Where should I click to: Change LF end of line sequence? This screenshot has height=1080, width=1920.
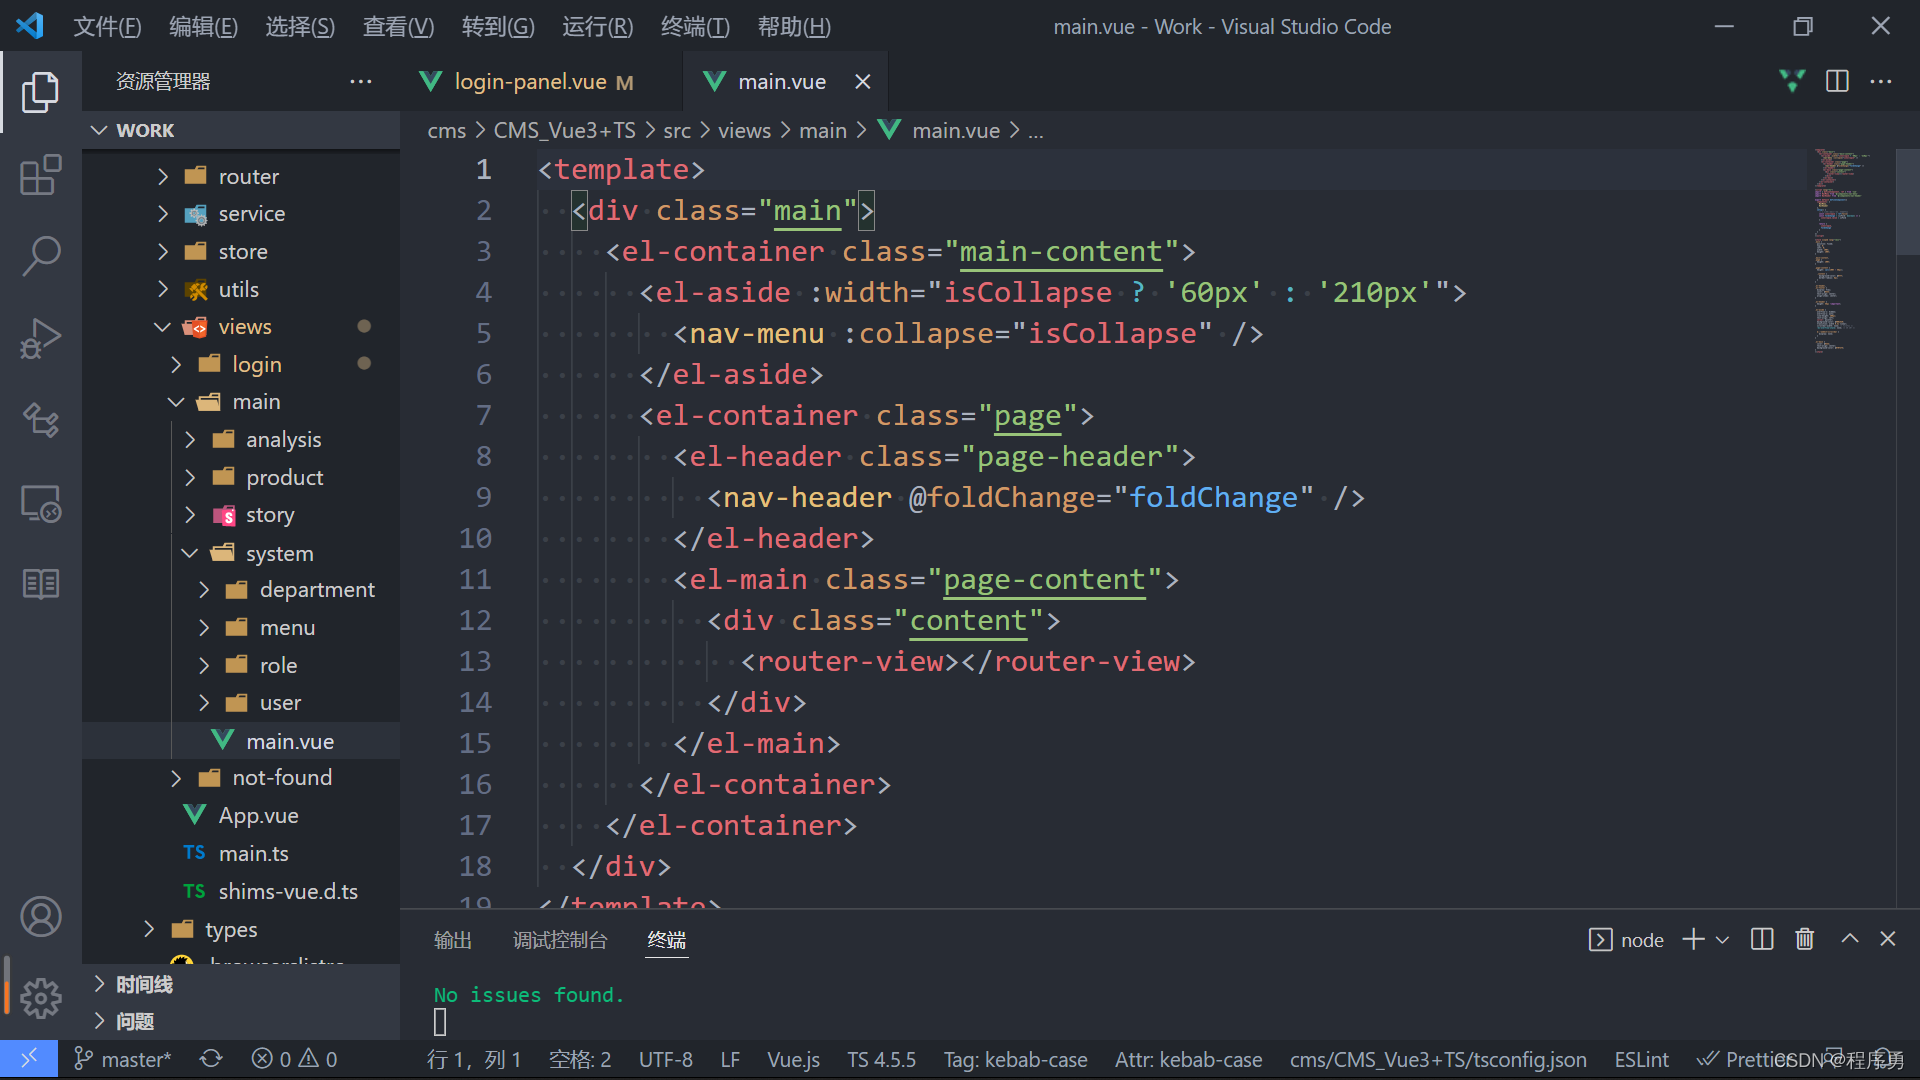[730, 1059]
